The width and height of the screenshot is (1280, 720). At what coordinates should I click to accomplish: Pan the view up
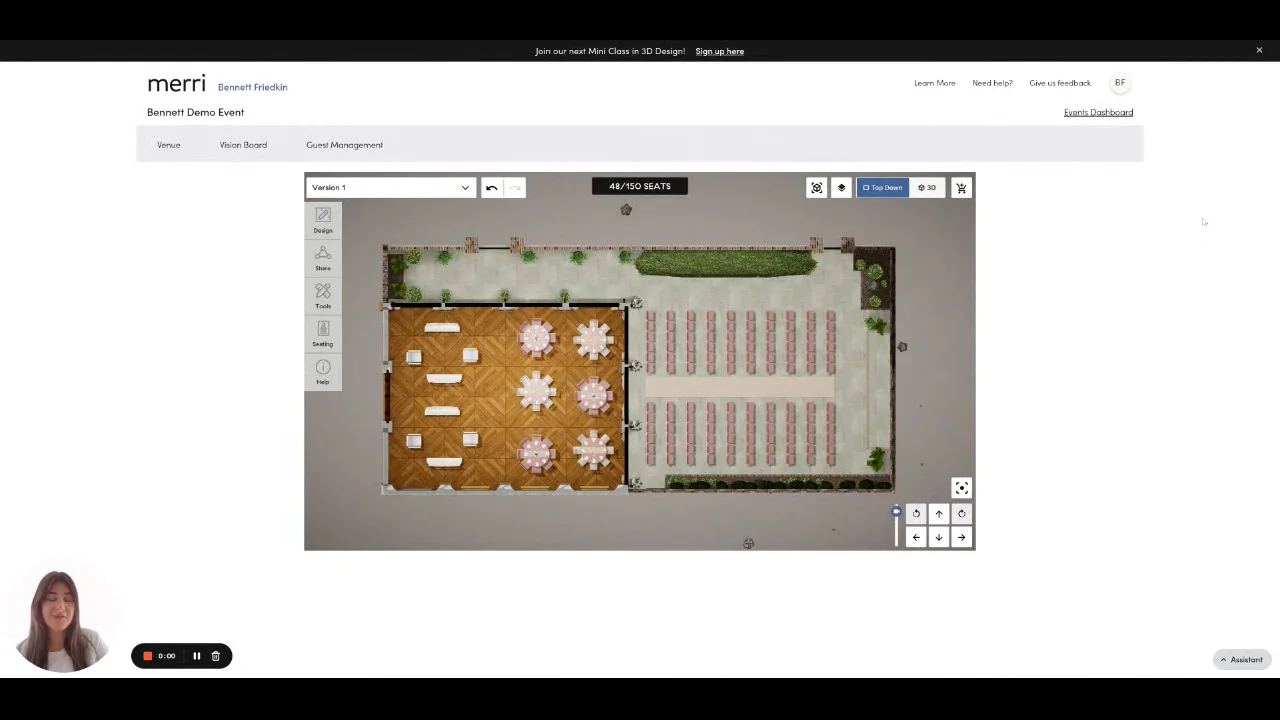(939, 513)
